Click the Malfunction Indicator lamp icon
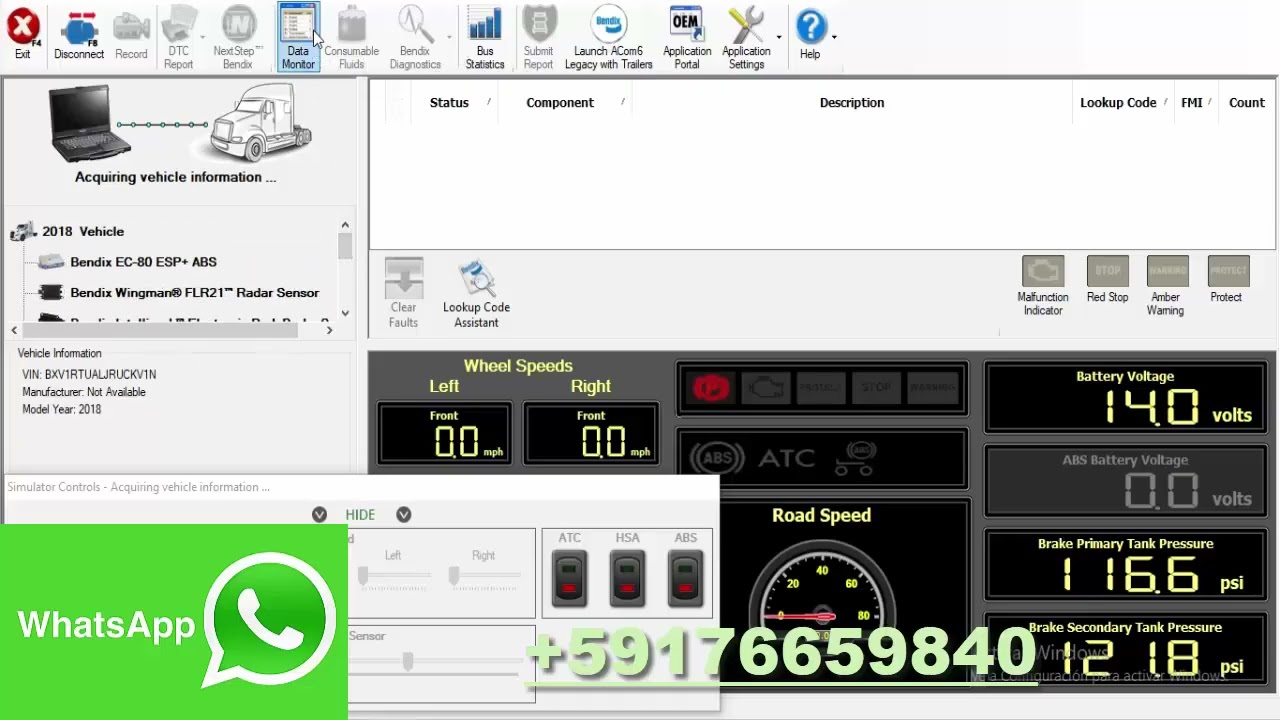1280x720 pixels. point(1043,271)
